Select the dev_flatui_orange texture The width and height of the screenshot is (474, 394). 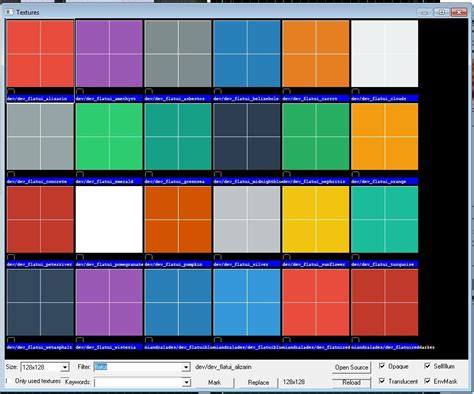(x=385, y=136)
